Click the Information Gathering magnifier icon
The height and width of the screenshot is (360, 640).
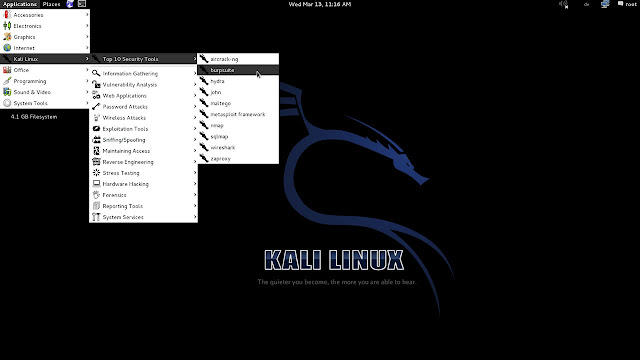[96, 73]
